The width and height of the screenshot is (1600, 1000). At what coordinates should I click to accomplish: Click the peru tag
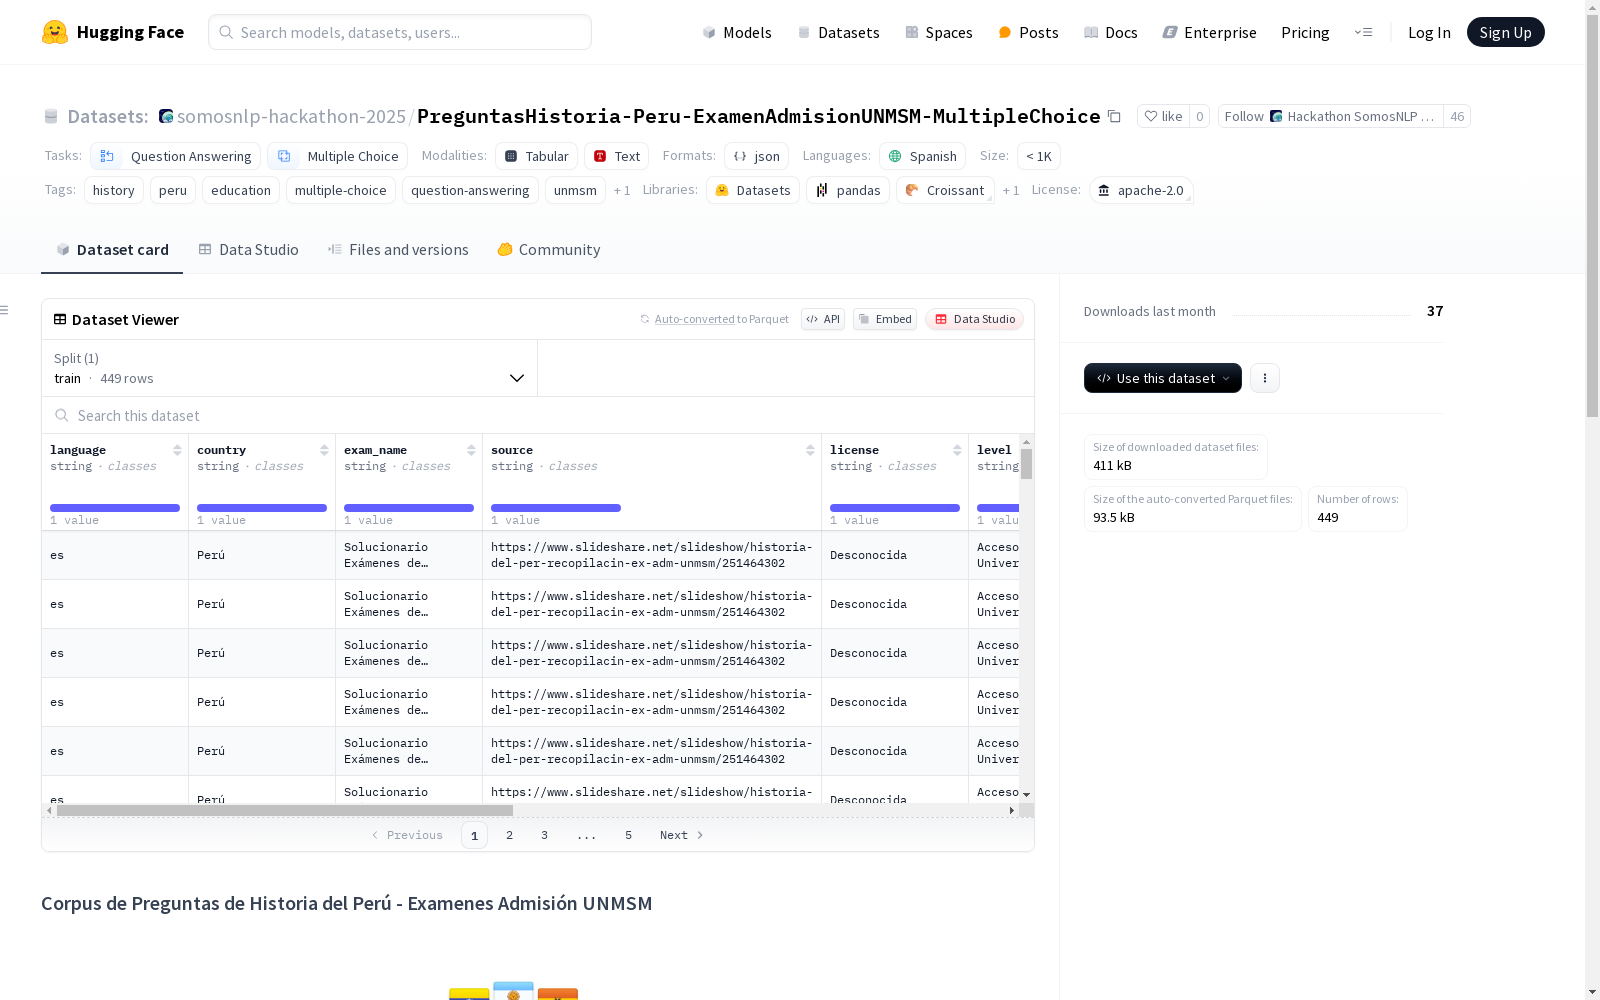pyautogui.click(x=173, y=190)
